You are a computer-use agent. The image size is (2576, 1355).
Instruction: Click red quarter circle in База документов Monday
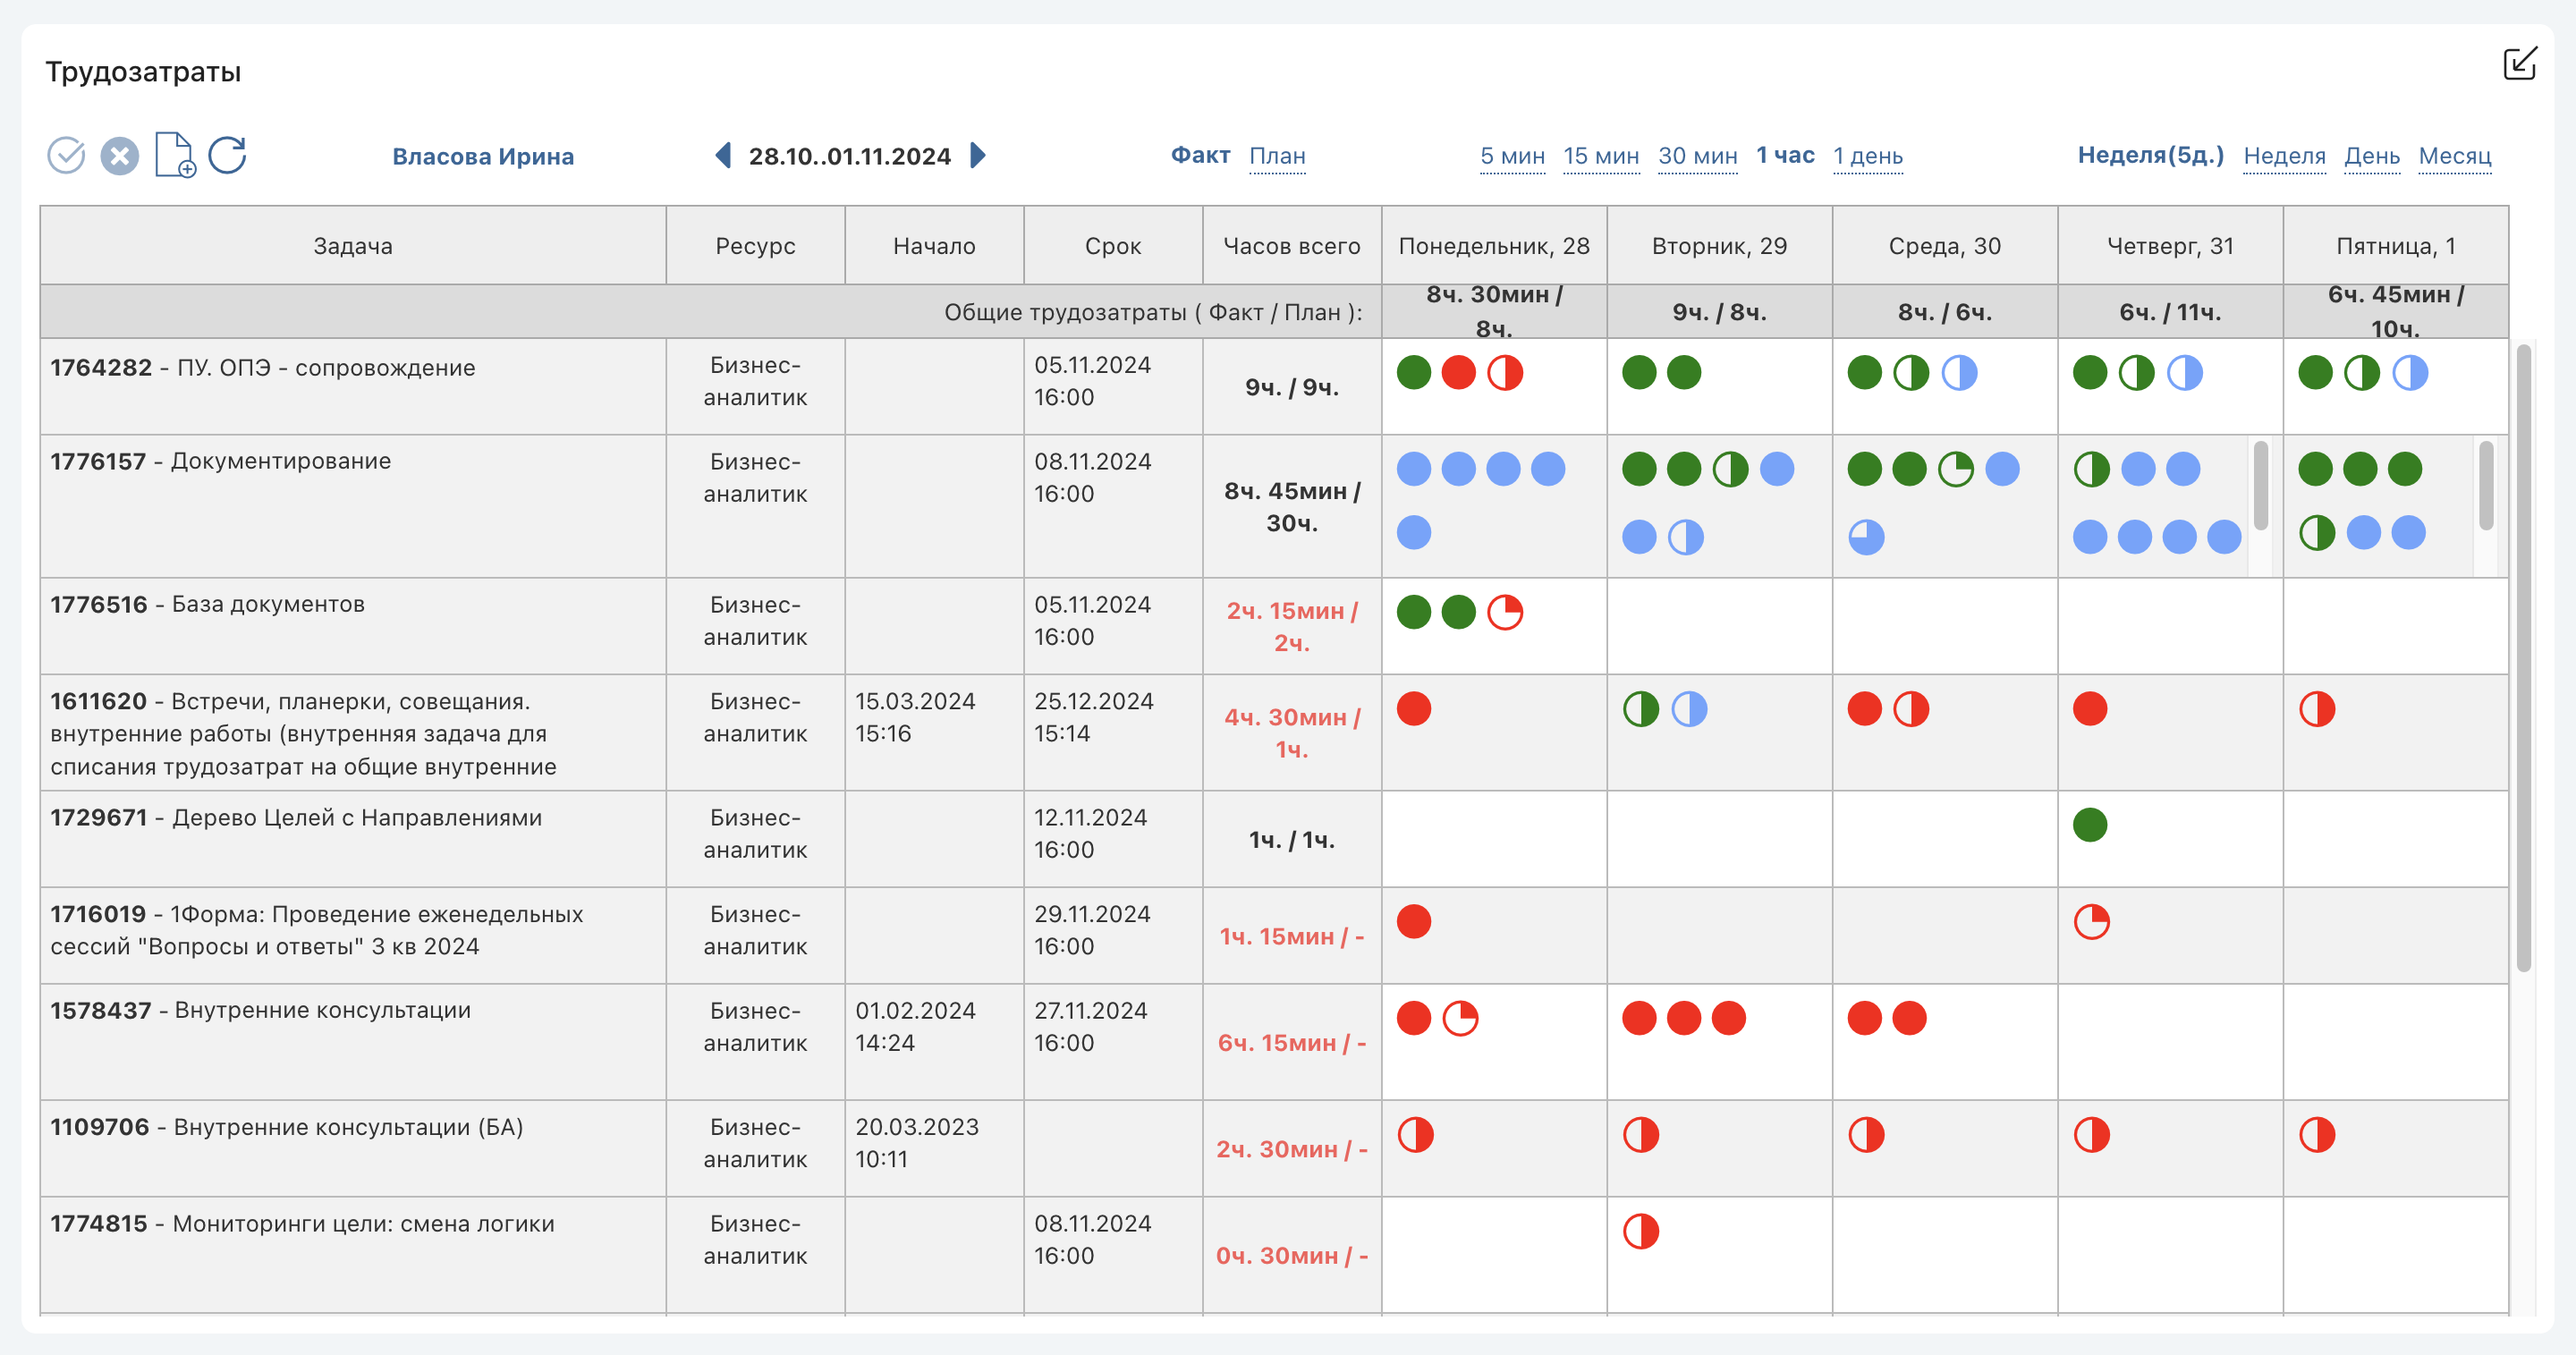pyautogui.click(x=1504, y=611)
